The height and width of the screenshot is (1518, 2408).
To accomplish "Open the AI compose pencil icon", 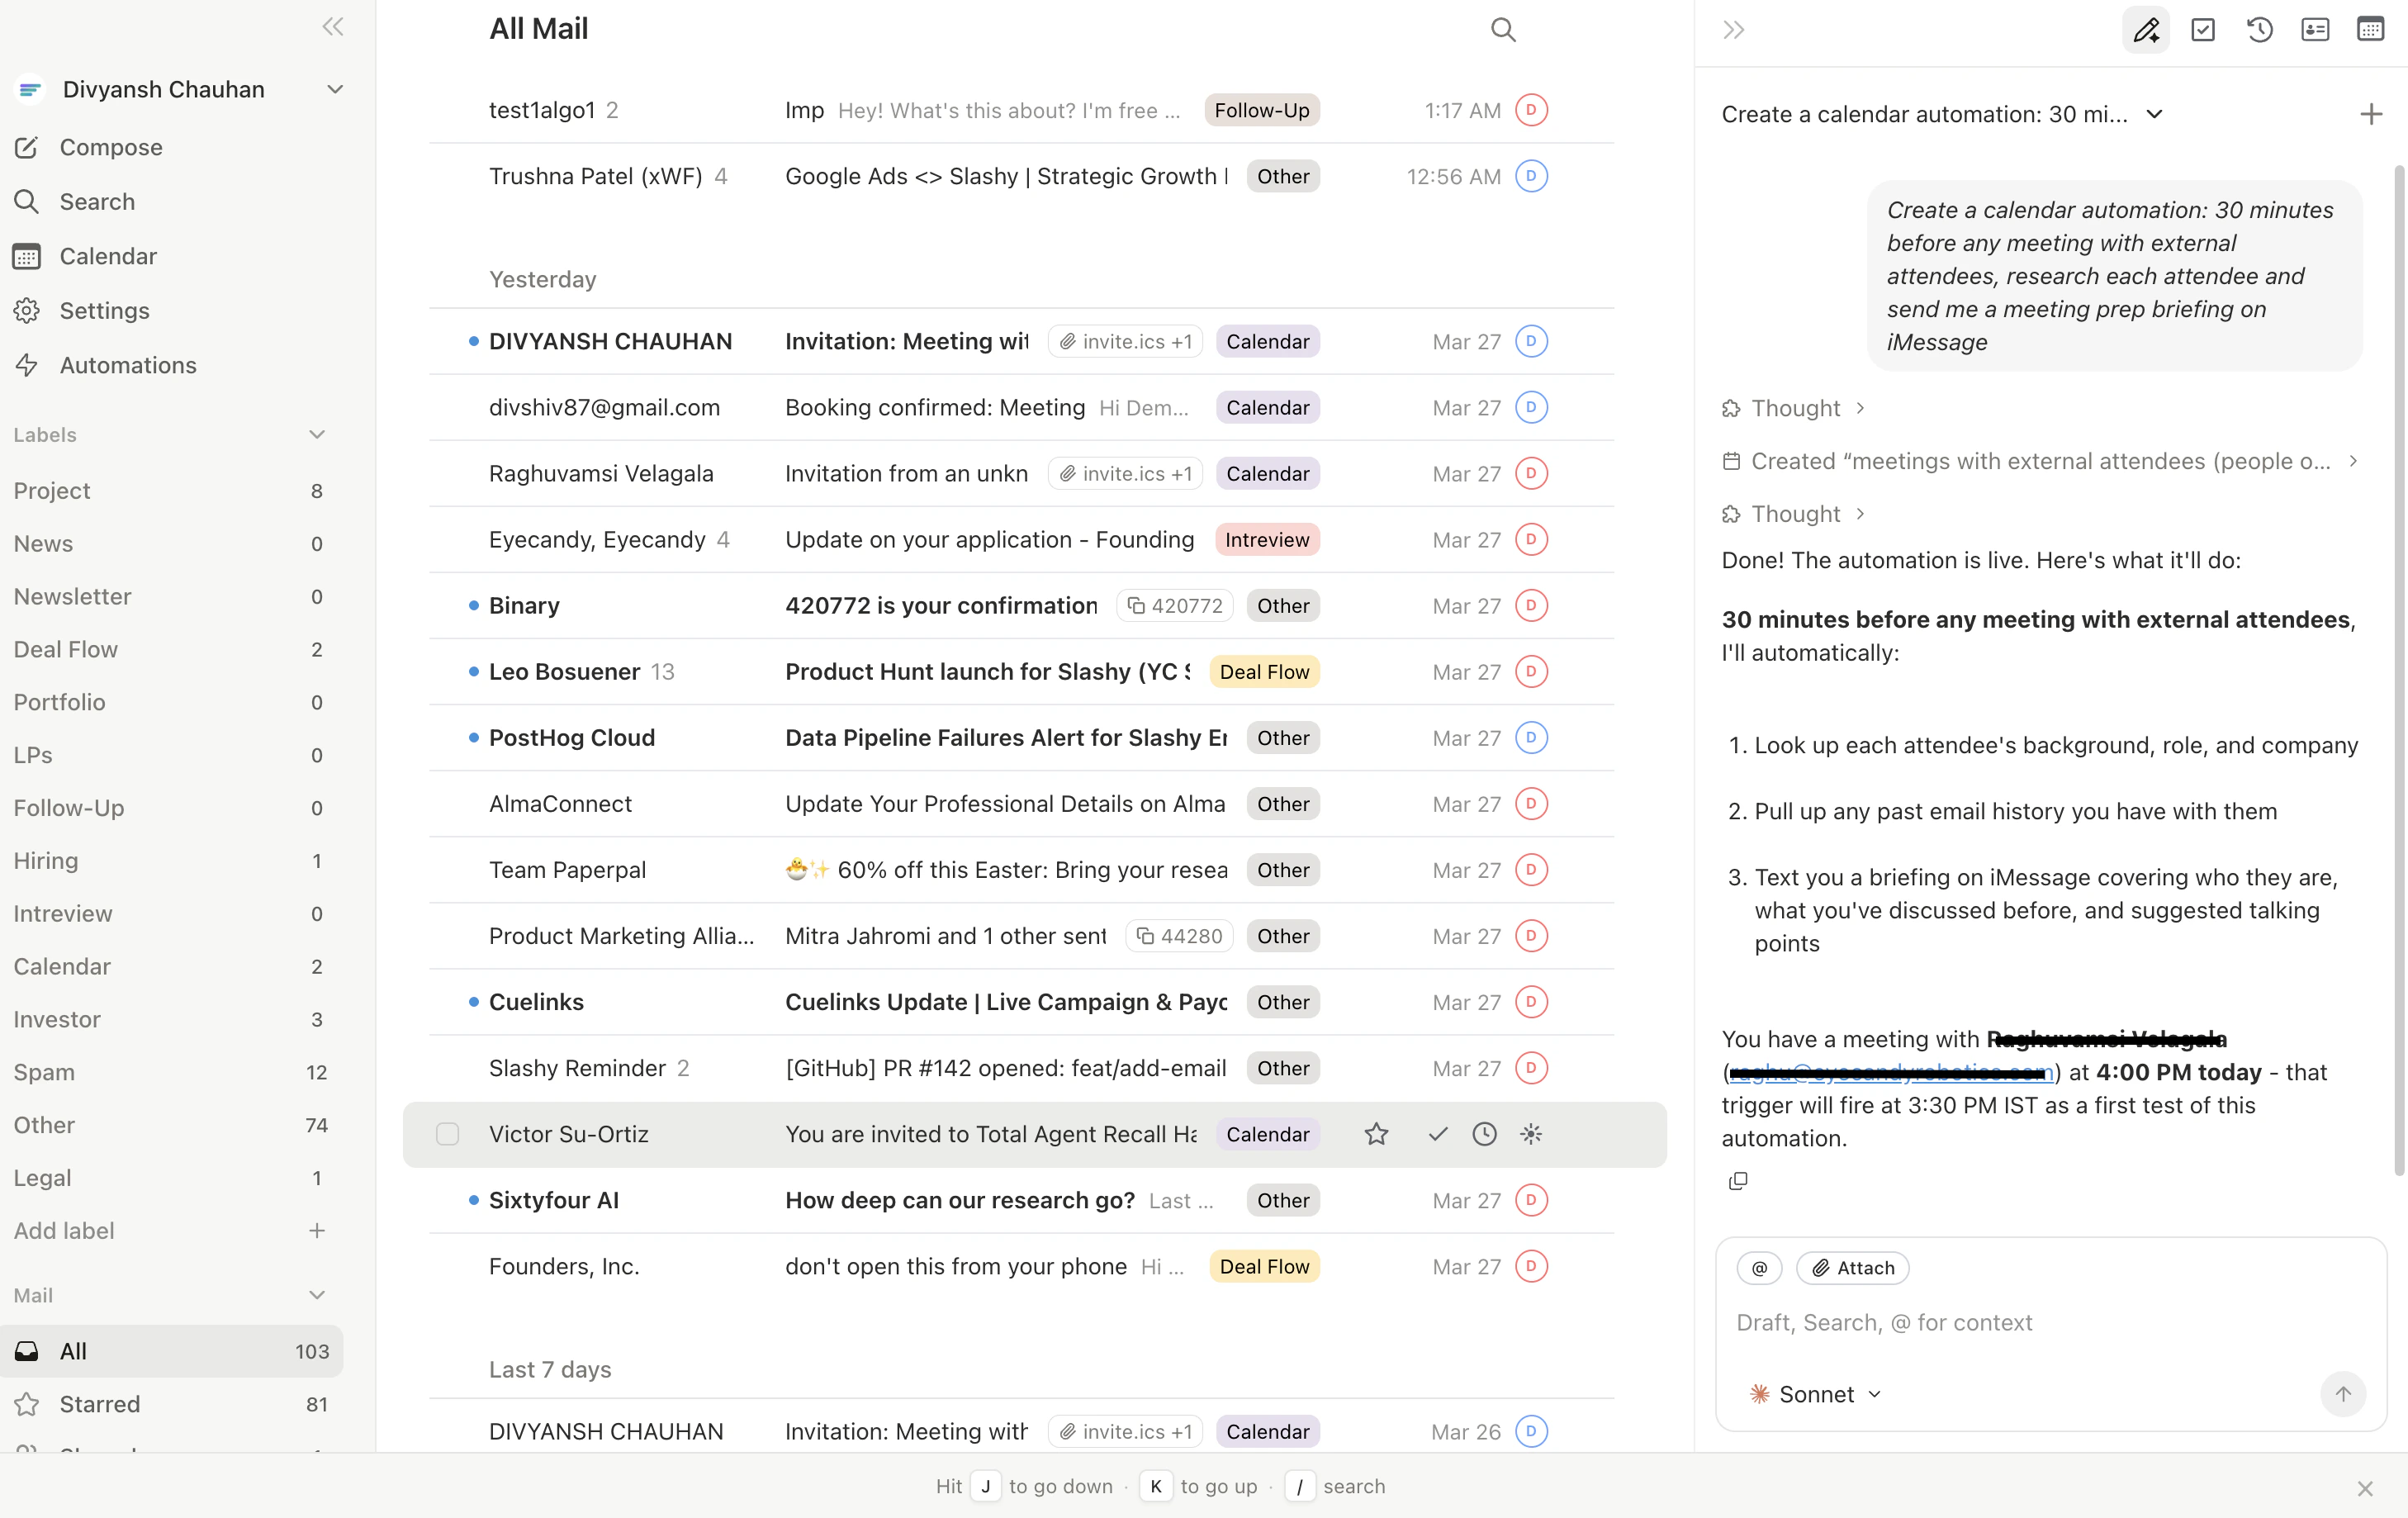I will (x=2146, y=30).
